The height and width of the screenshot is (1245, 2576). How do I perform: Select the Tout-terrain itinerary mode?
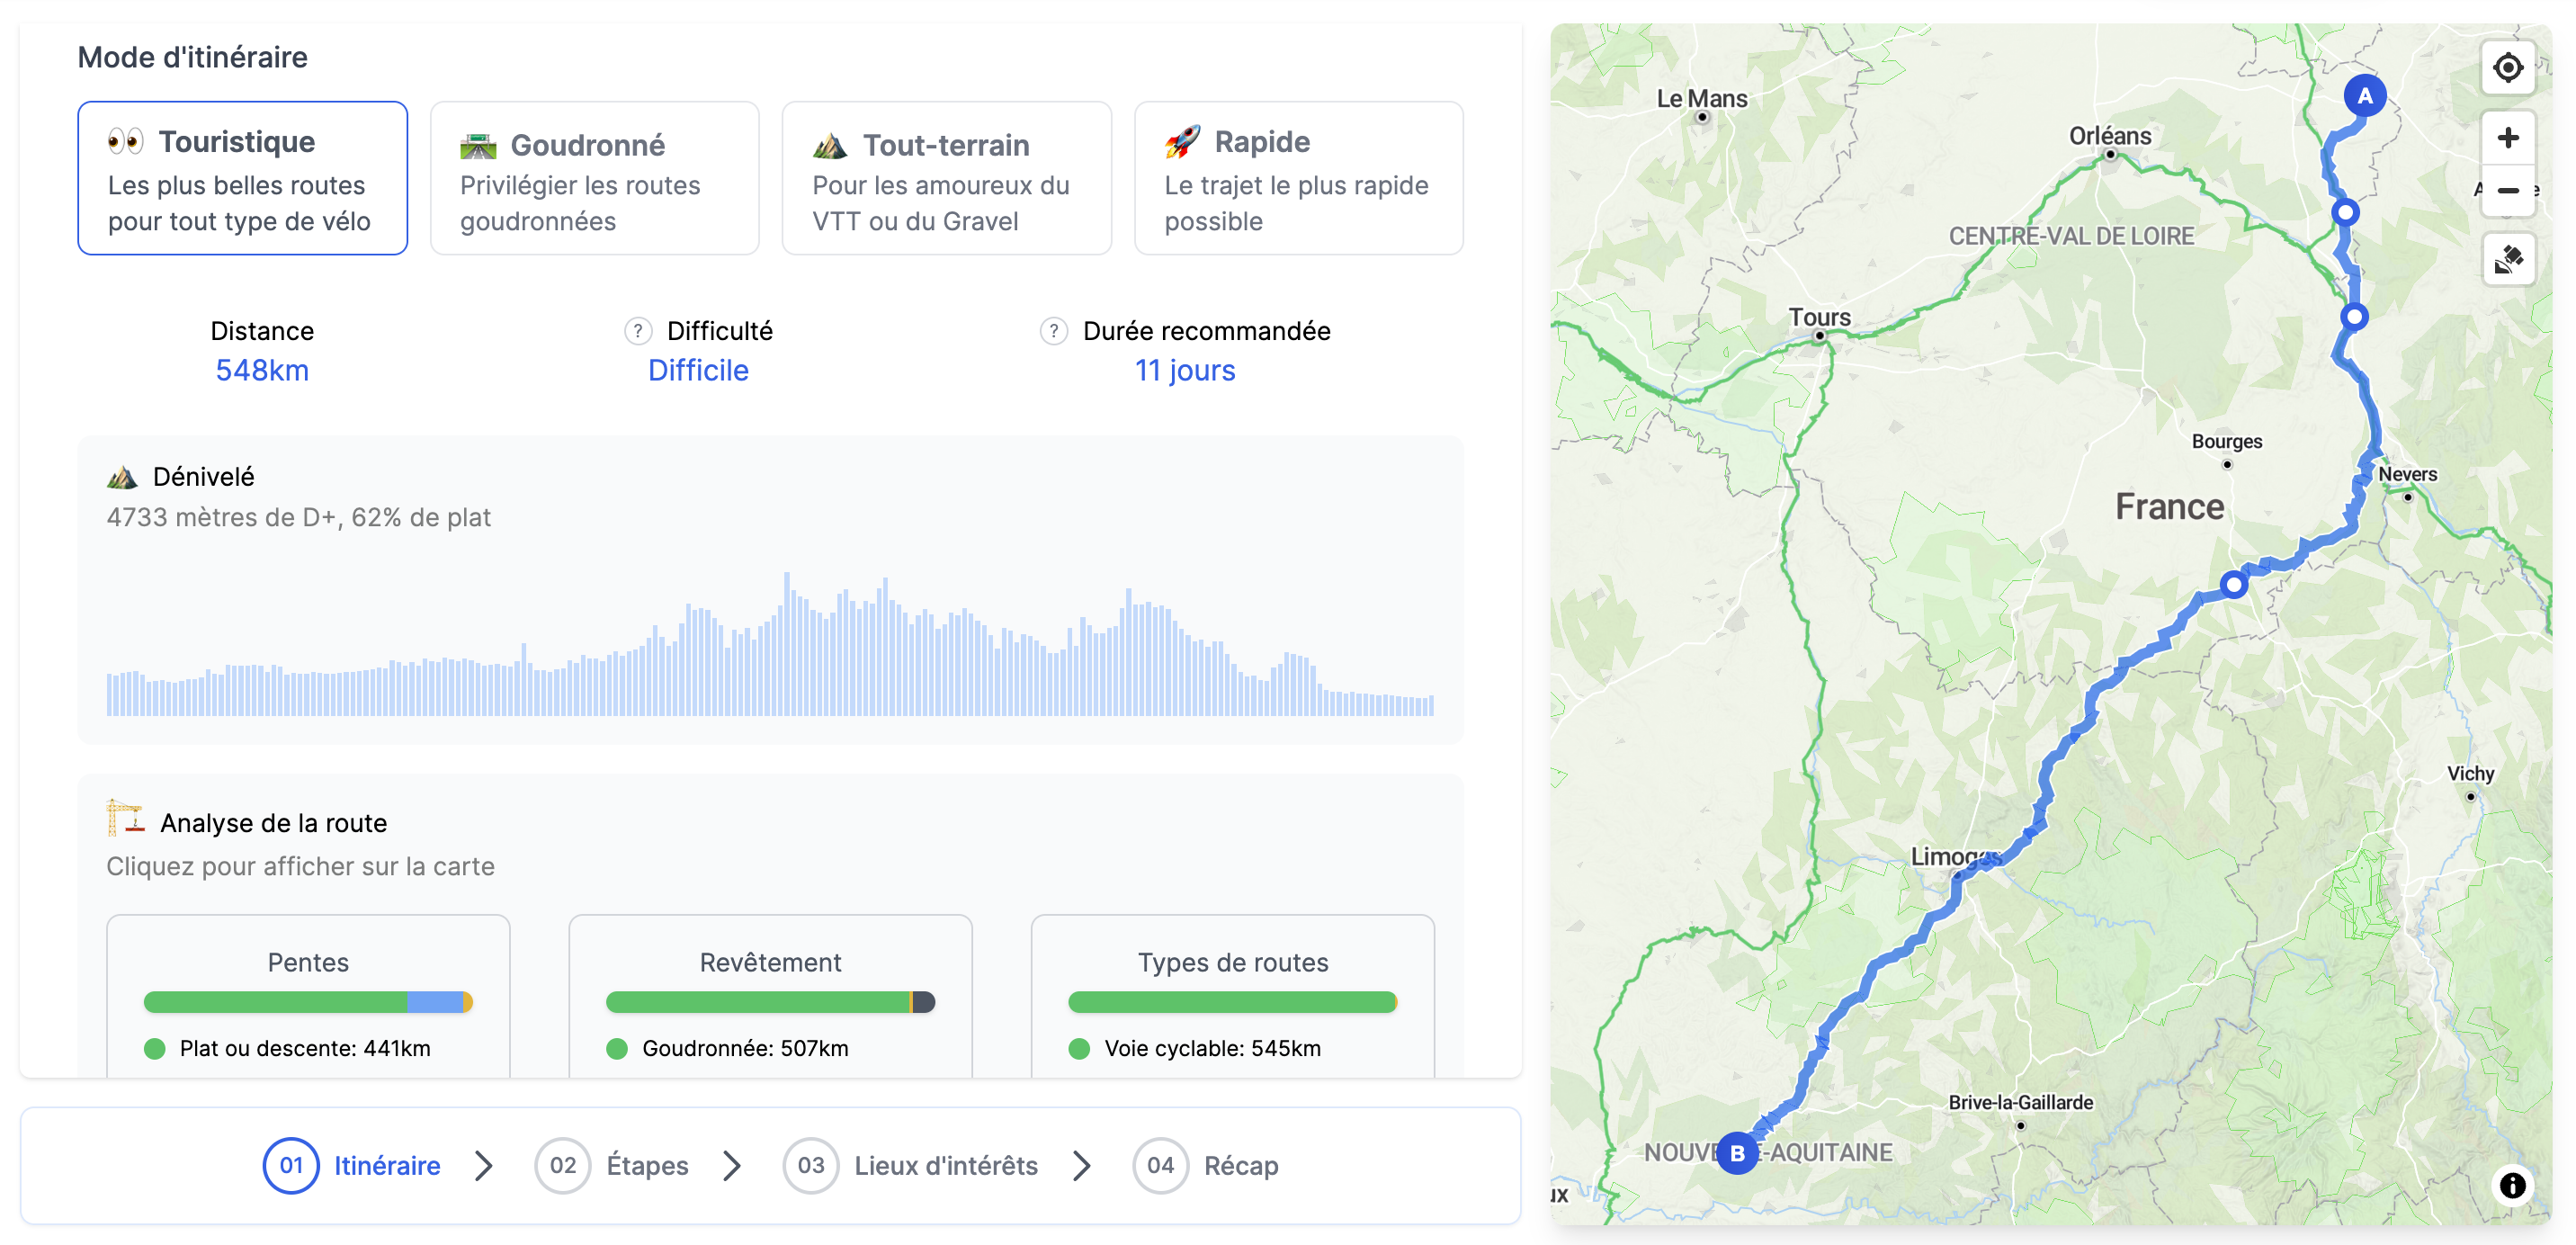[x=946, y=178]
